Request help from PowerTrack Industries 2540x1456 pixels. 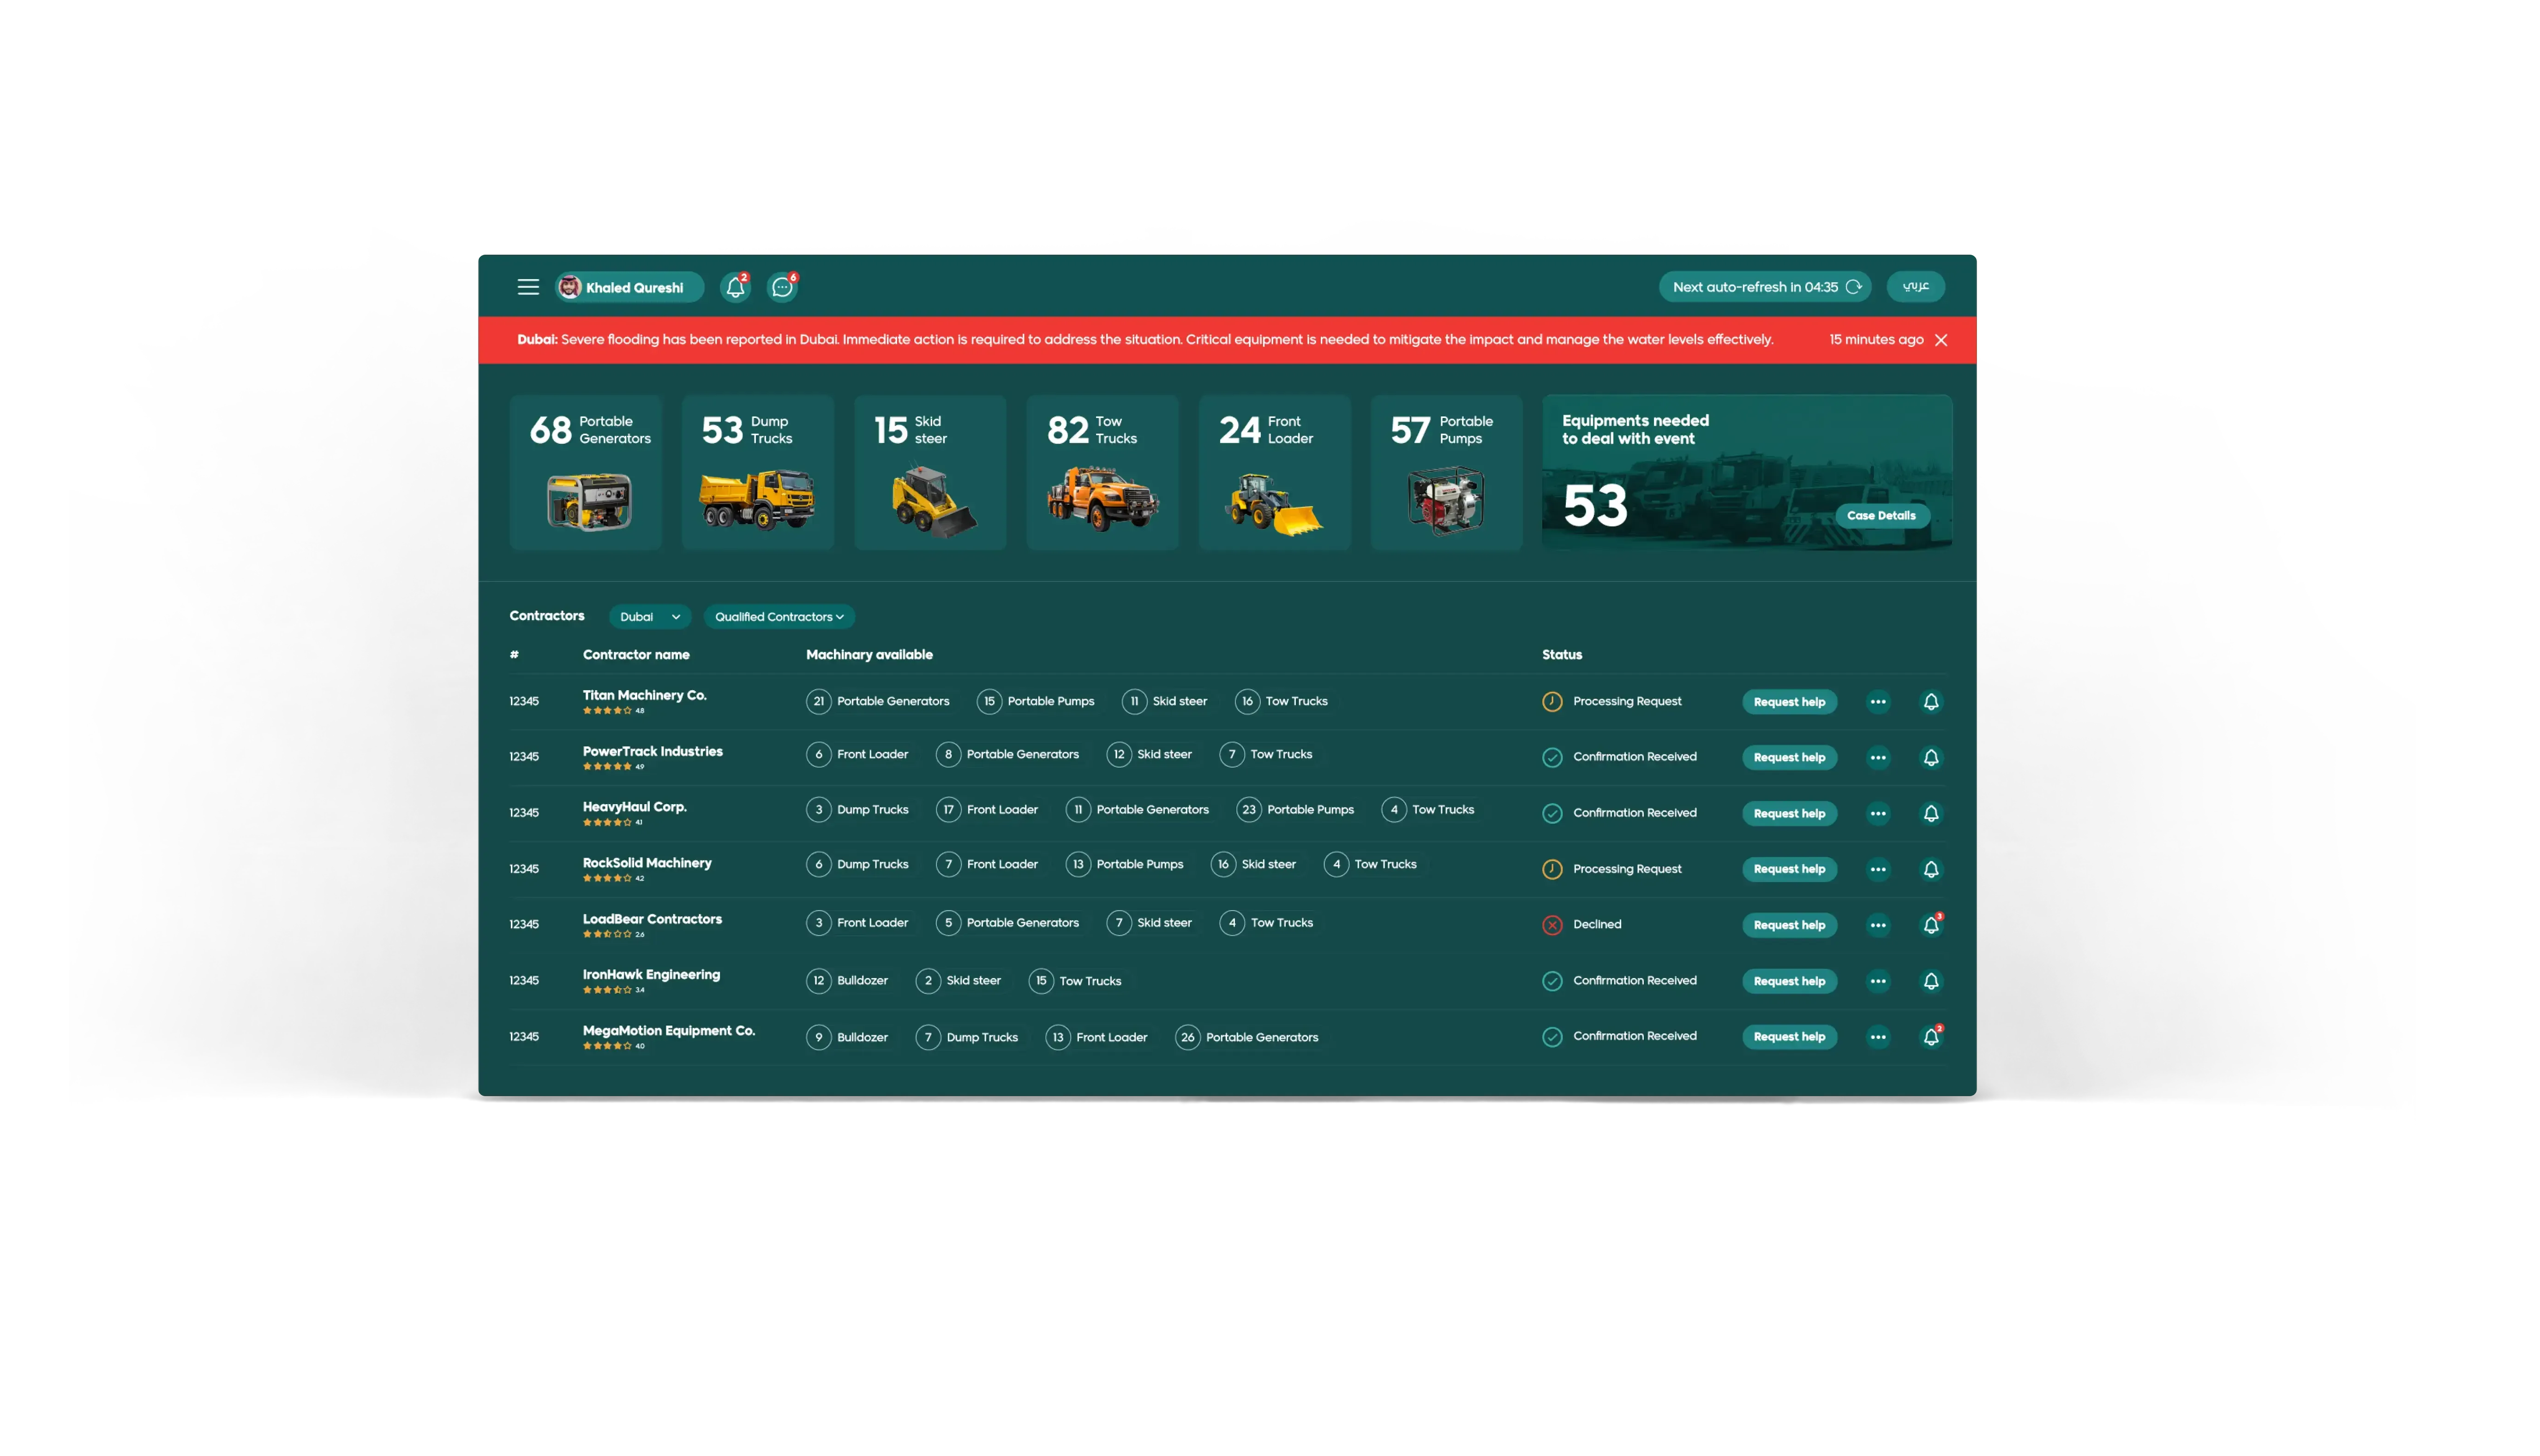[x=1789, y=757]
